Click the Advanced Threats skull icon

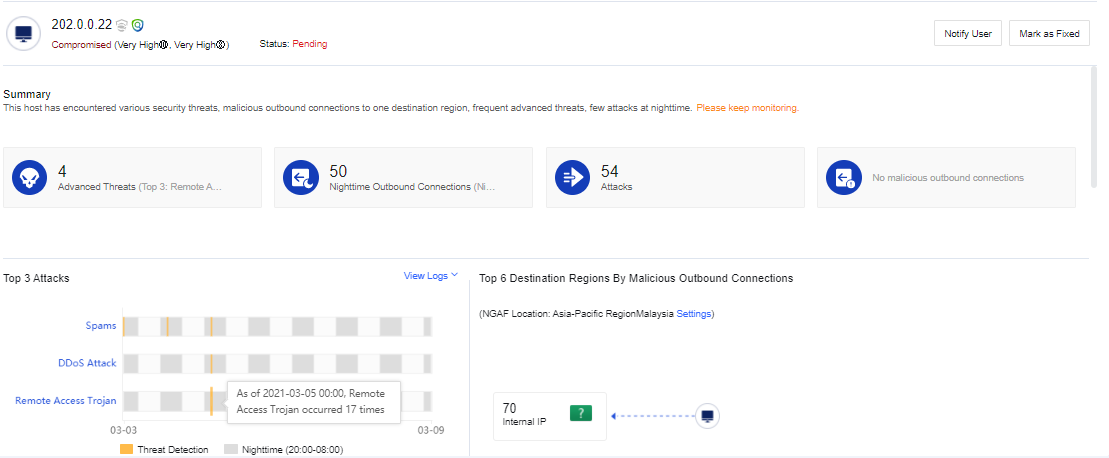point(29,178)
